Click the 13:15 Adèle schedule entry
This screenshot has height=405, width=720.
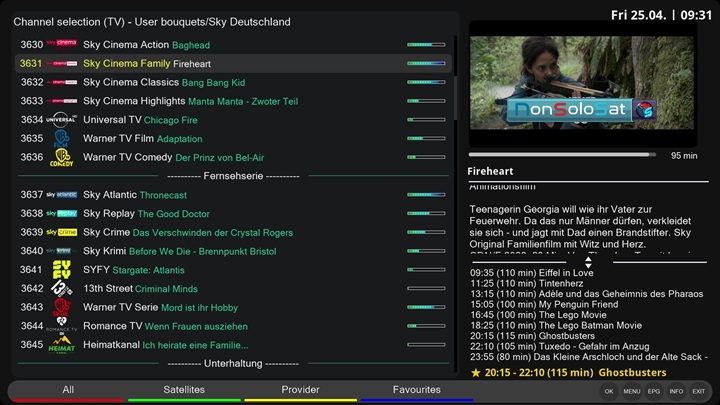(586, 294)
